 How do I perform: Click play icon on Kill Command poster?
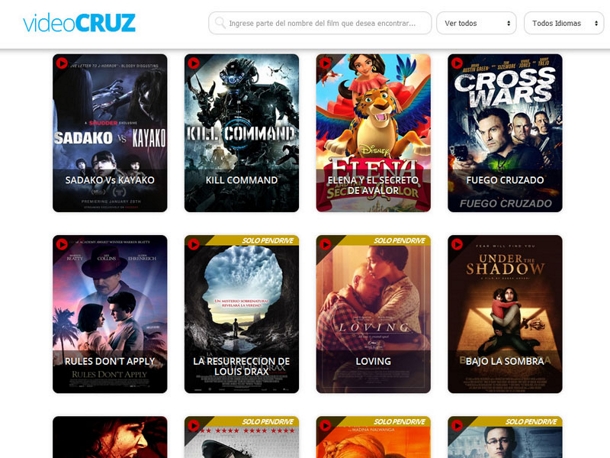[194, 63]
